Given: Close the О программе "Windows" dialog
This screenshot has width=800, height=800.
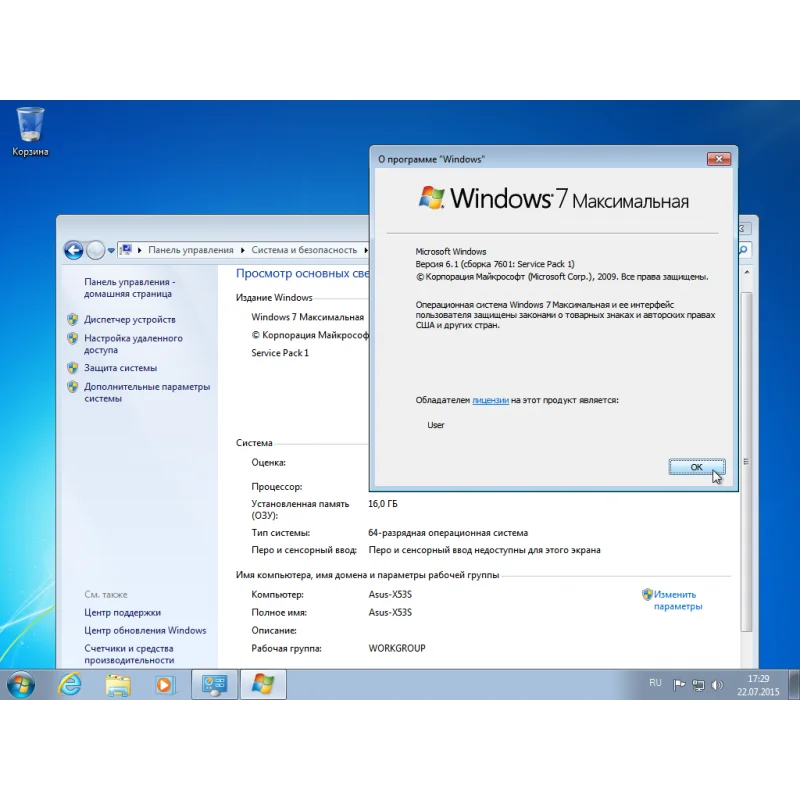Looking at the screenshot, I should pyautogui.click(x=719, y=159).
